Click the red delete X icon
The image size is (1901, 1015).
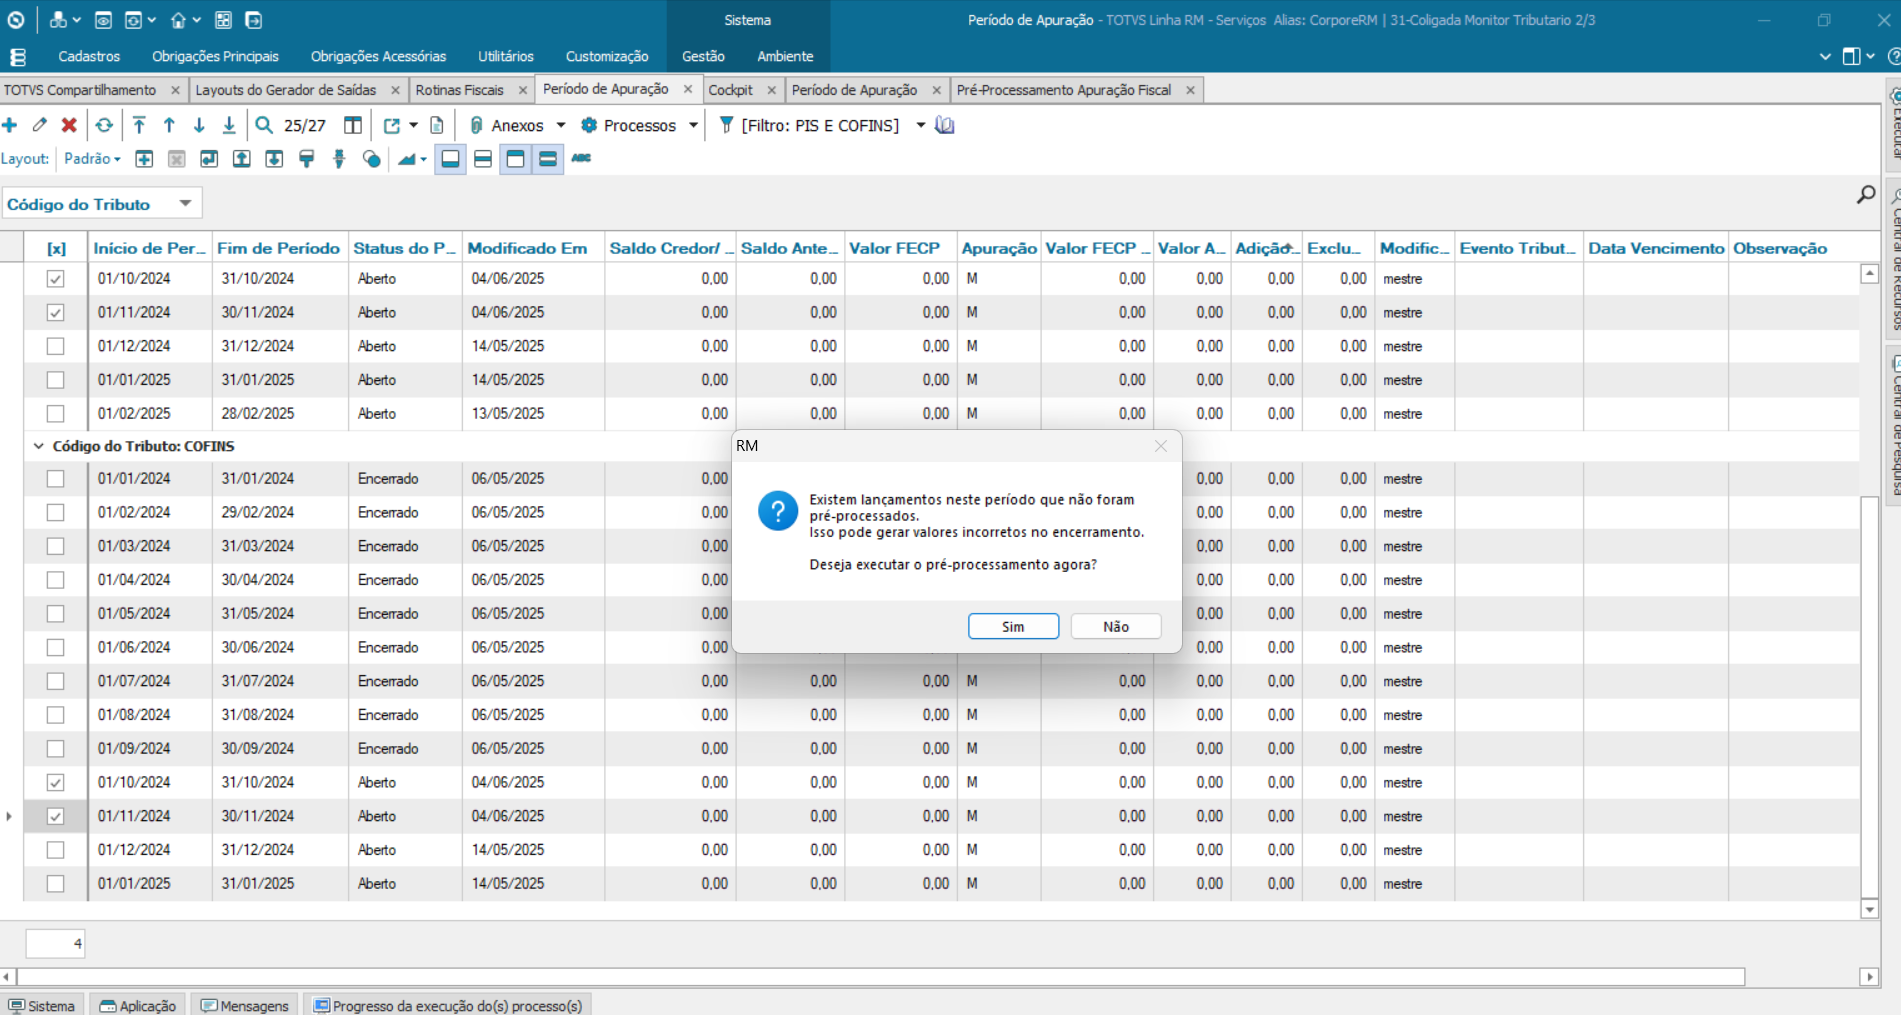coord(69,125)
